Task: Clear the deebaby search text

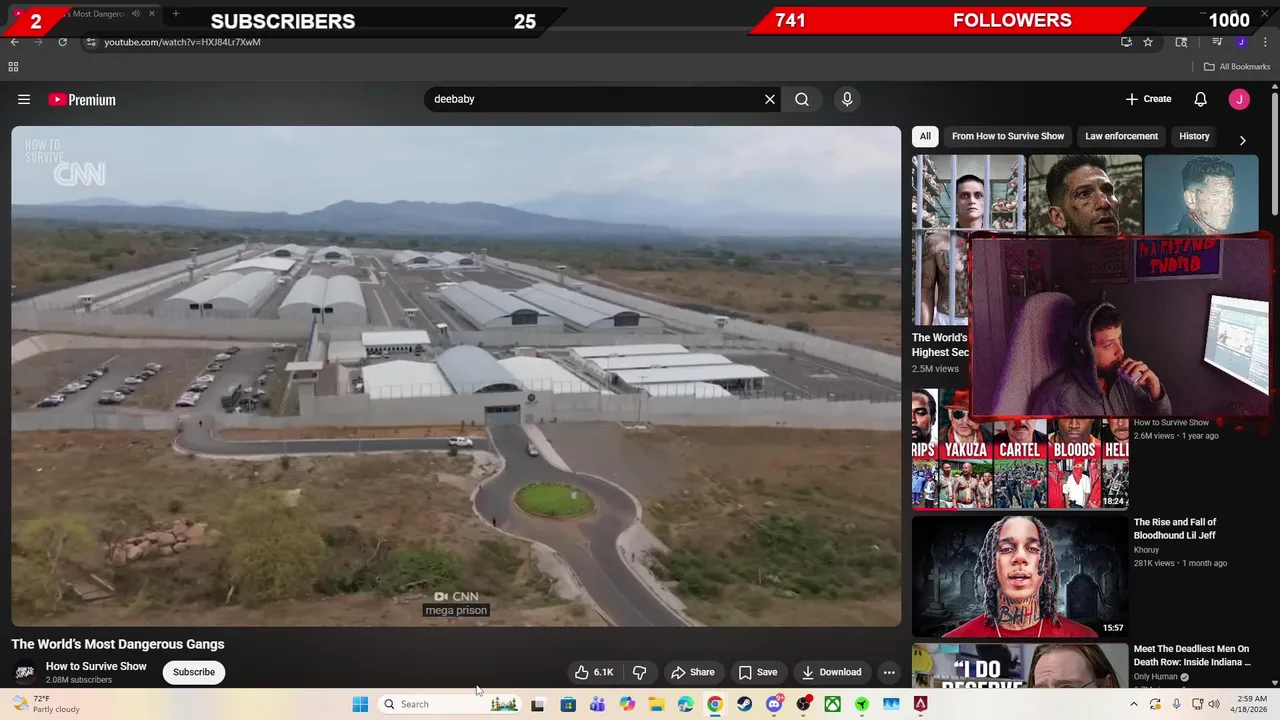Action: (769, 99)
